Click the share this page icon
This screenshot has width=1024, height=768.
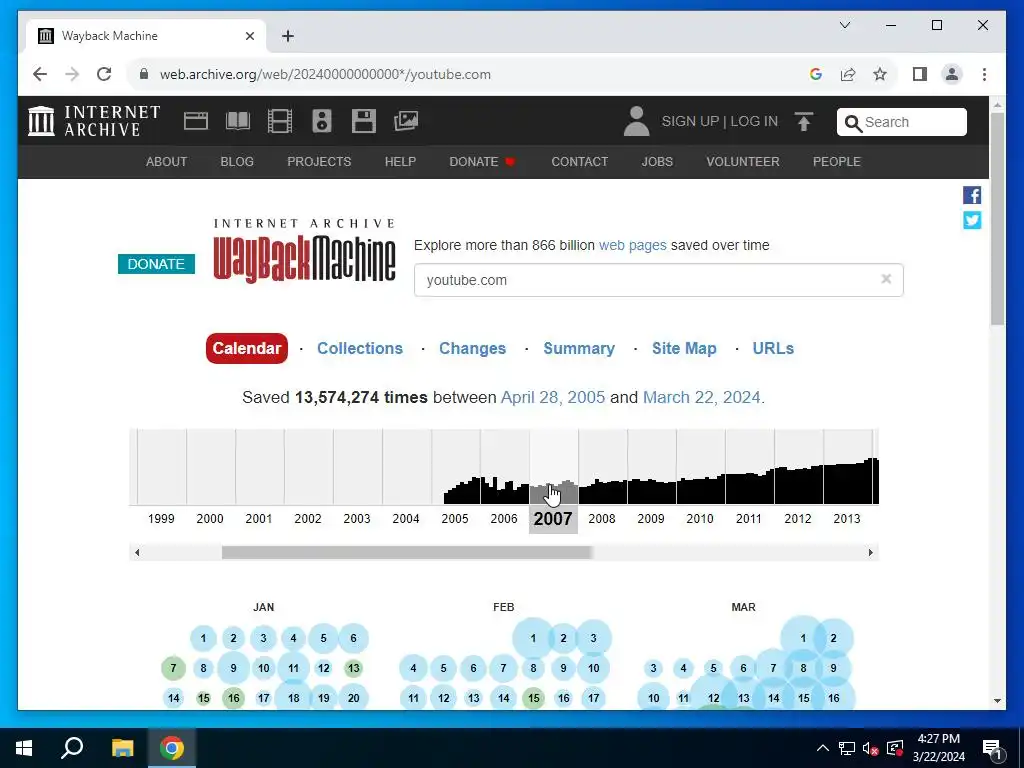coord(848,74)
